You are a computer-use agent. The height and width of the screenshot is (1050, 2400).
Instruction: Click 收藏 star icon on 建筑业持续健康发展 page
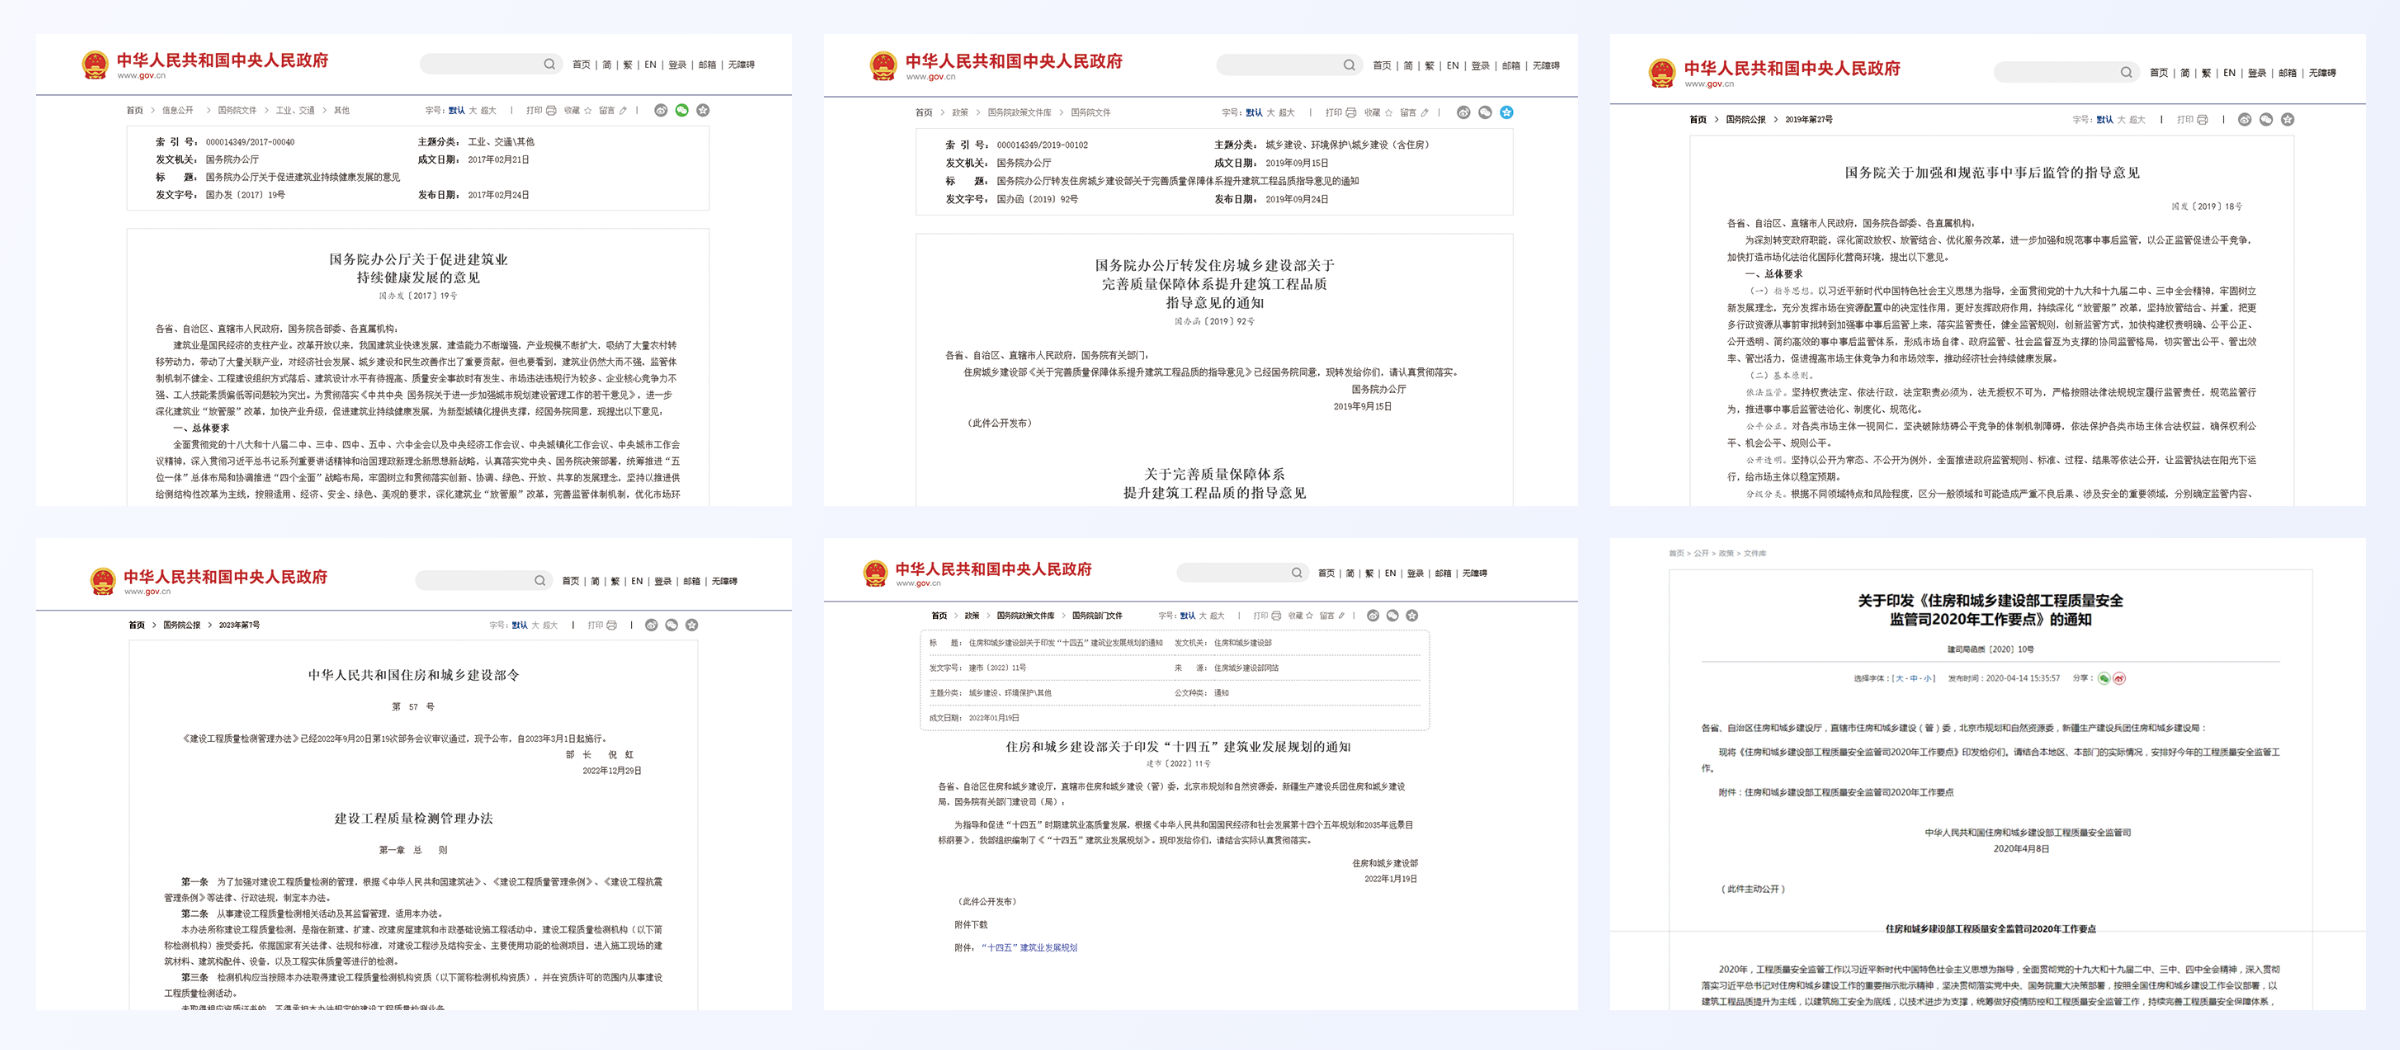coord(588,110)
